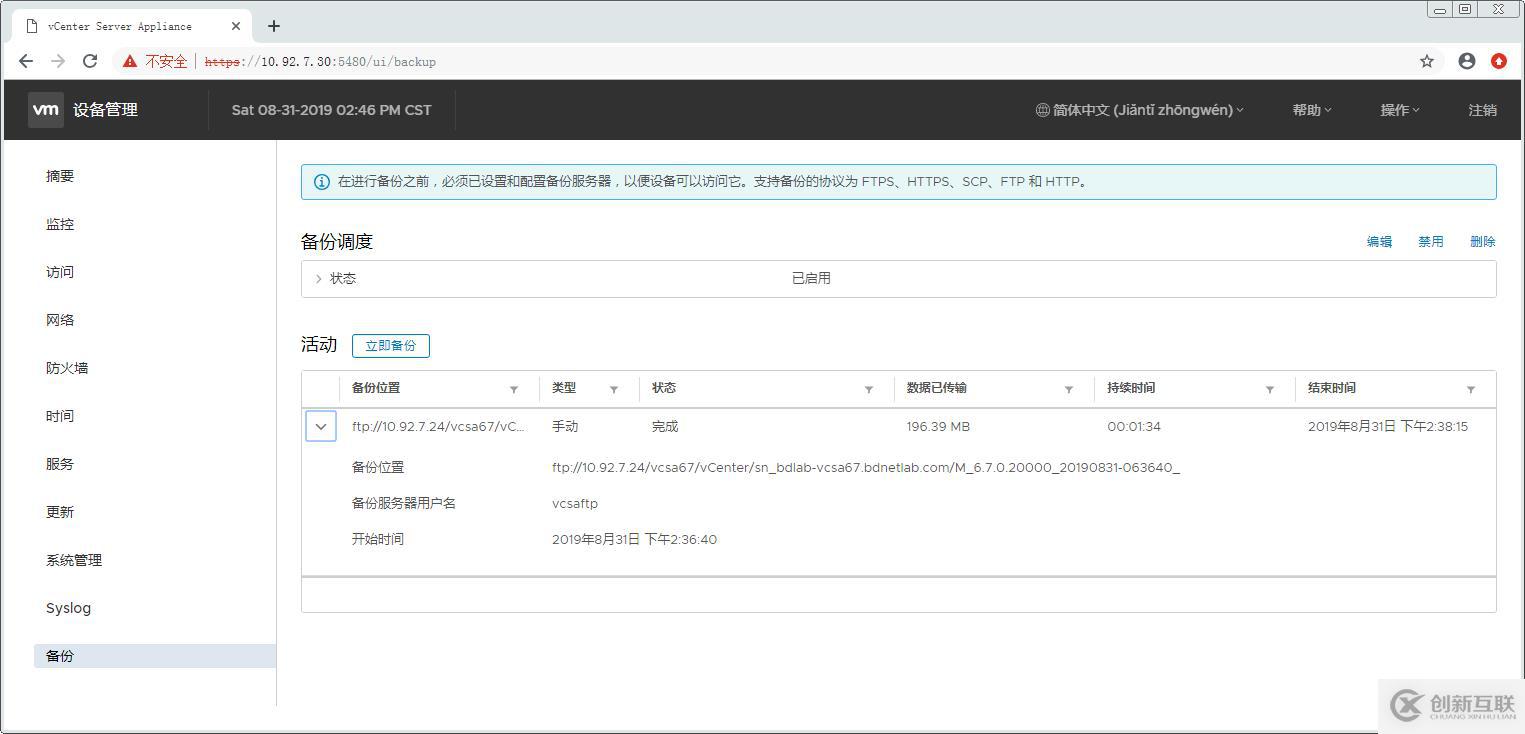This screenshot has height=734, width=1525.
Task: Open the filter icon on 类型 column
Action: tap(614, 389)
